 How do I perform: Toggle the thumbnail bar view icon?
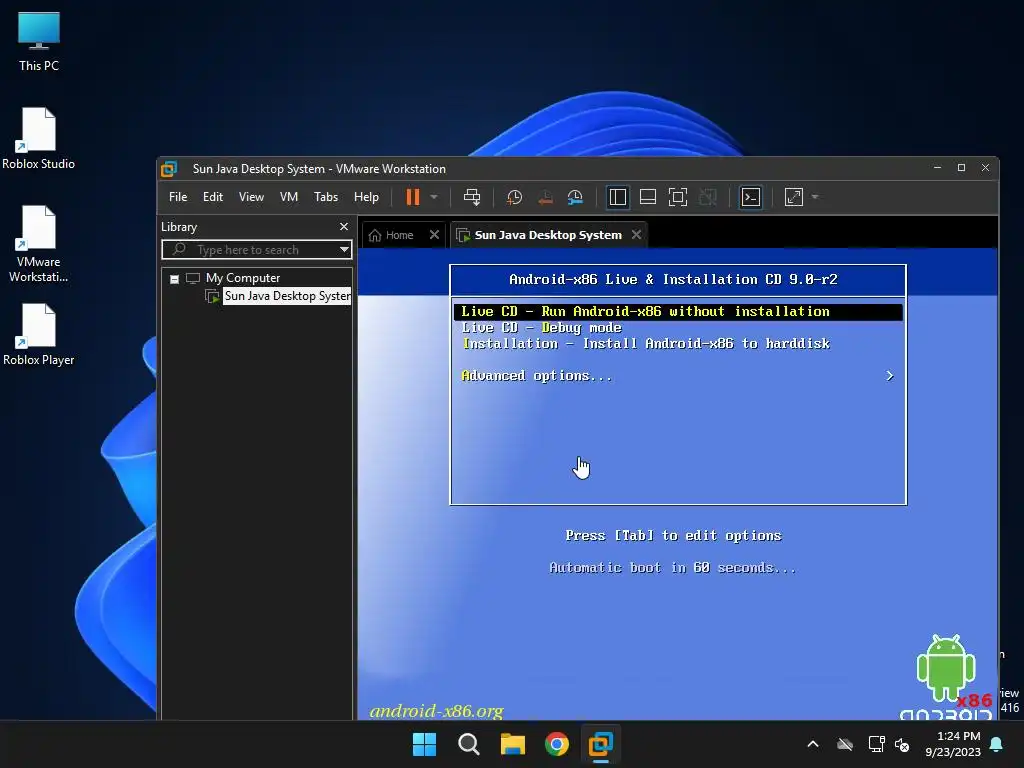(x=647, y=197)
